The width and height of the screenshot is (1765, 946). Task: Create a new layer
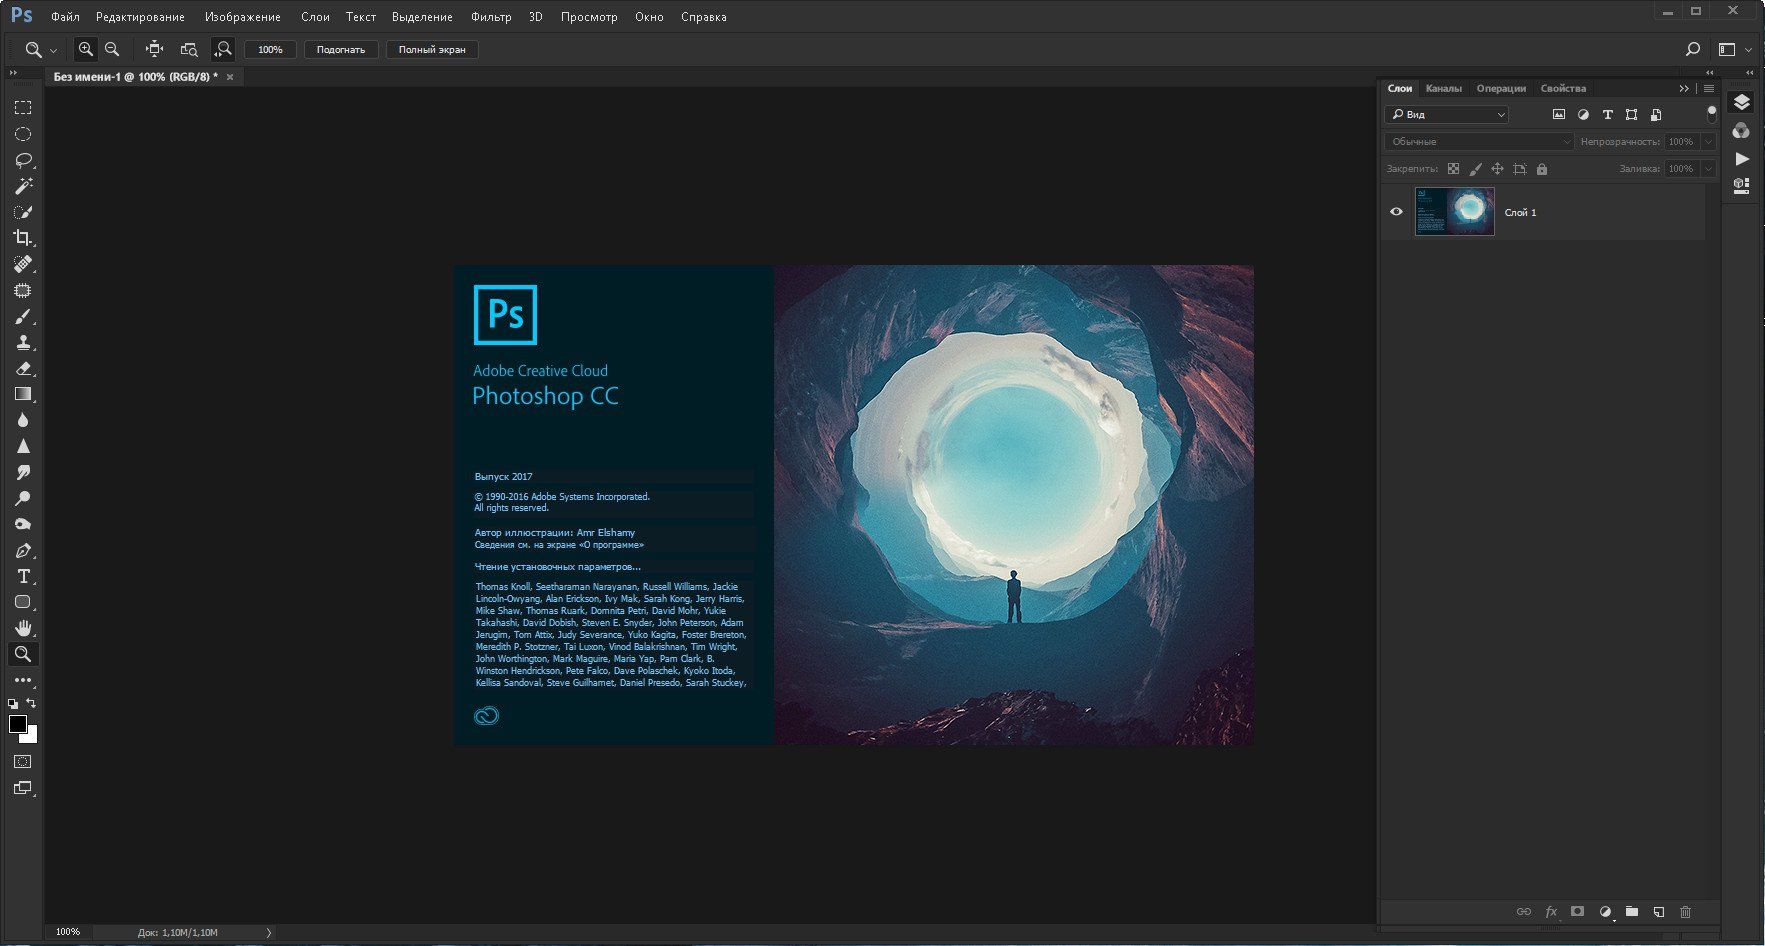[1658, 911]
